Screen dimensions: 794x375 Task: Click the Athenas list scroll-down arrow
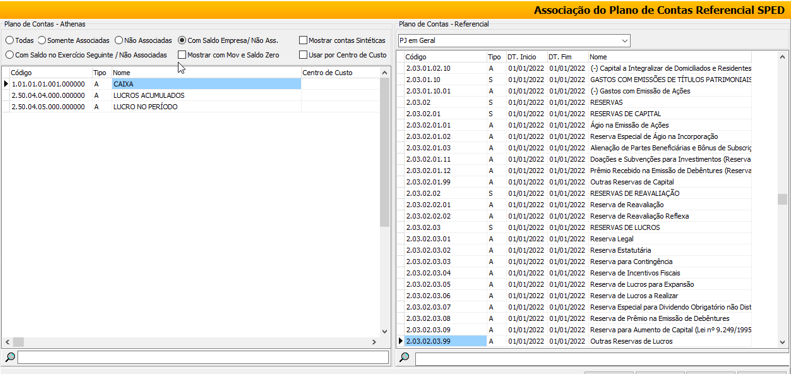tap(384, 331)
